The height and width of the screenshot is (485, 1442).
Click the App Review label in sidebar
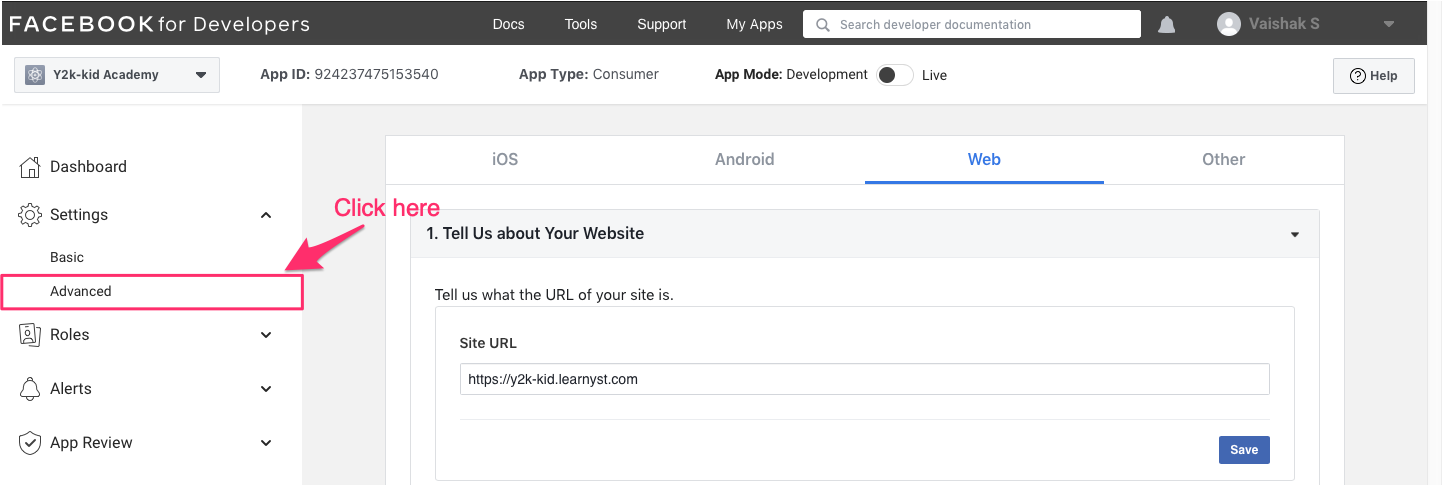[91, 443]
